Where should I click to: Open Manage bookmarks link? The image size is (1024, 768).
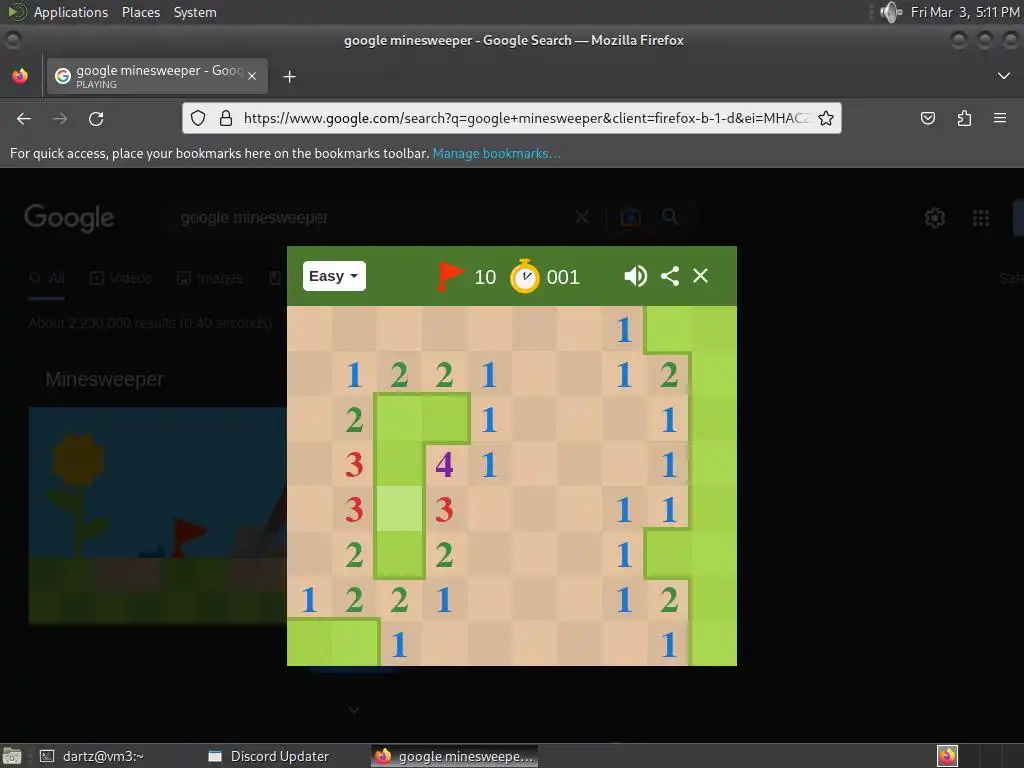(496, 153)
